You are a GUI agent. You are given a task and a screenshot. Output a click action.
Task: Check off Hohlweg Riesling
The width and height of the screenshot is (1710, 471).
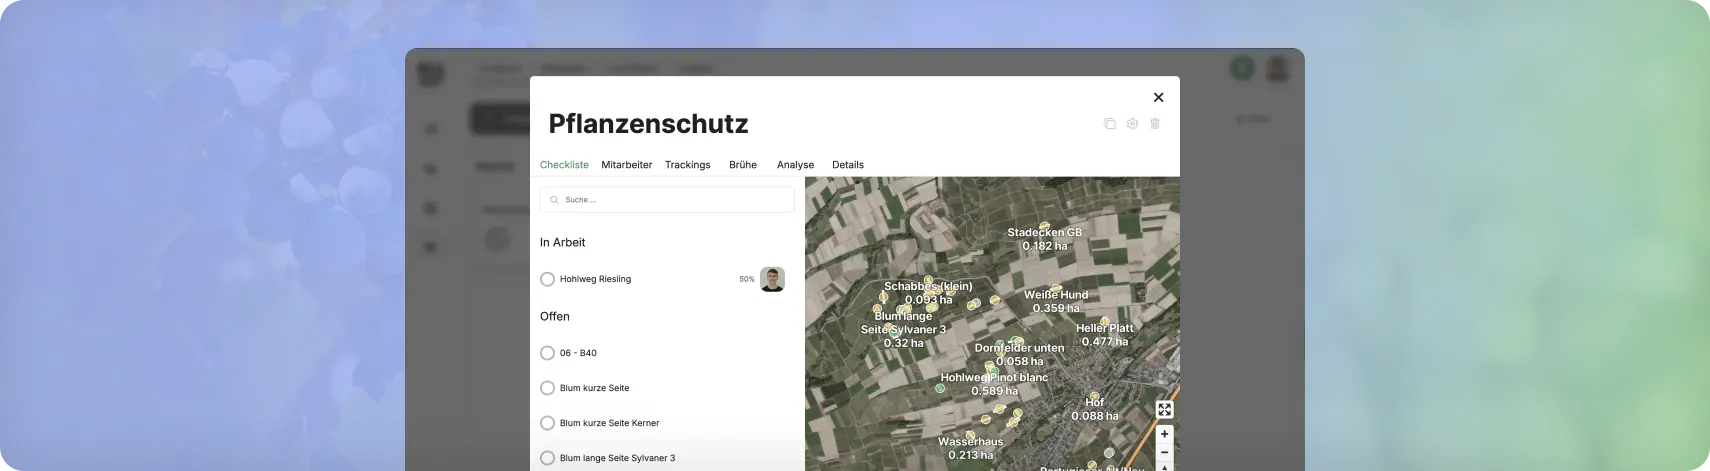point(547,279)
